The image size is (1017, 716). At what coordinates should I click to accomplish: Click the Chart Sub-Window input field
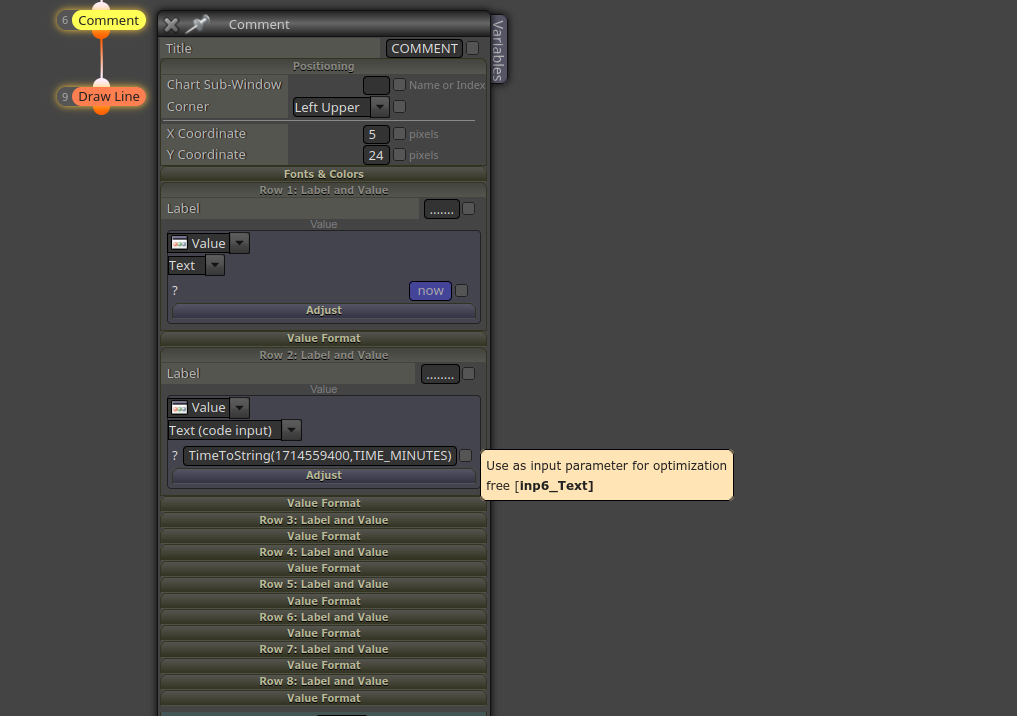376,85
